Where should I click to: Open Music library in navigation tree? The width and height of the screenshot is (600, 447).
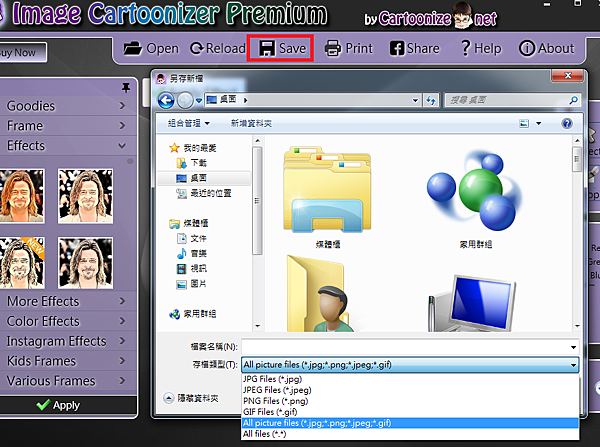coord(191,253)
